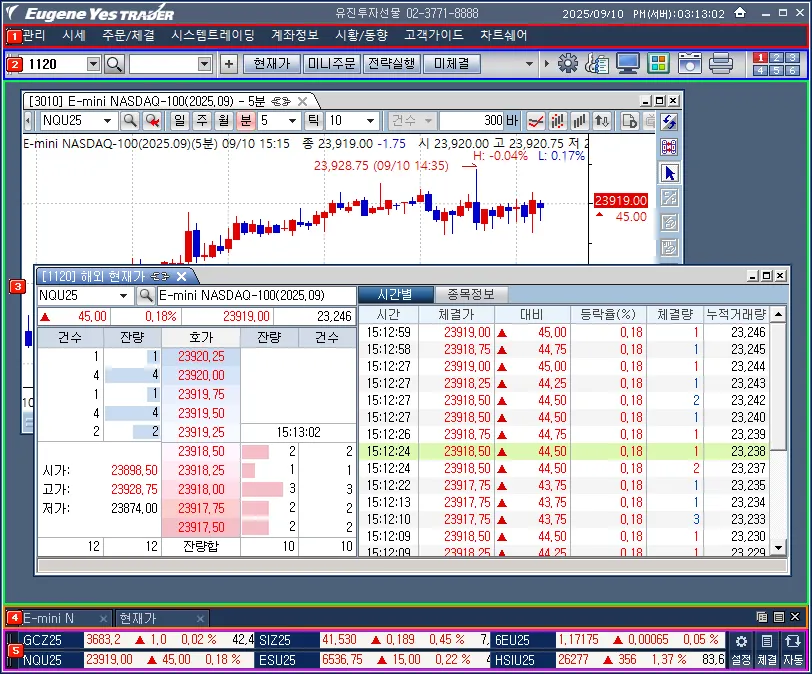Image resolution: width=812 pixels, height=674 pixels.
Task: Switch to virtual screen page 2
Action: click(x=776, y=57)
